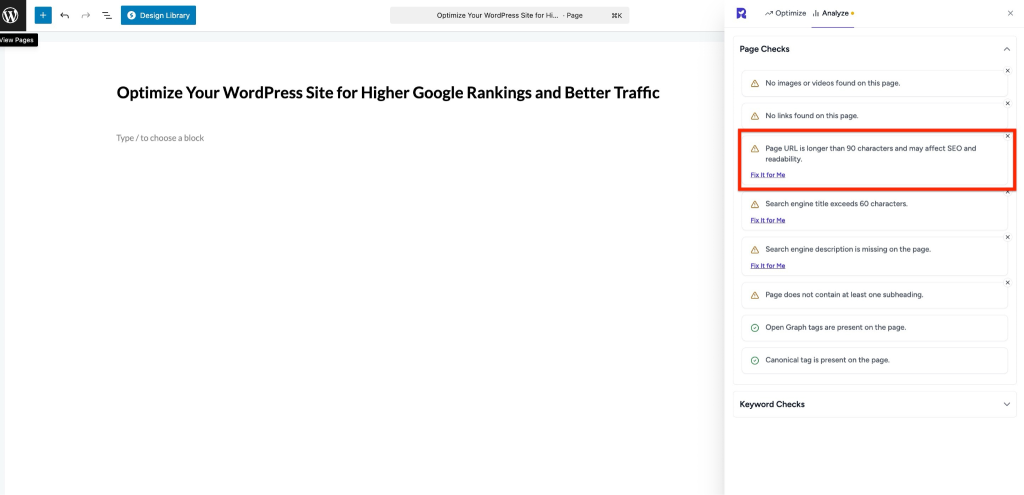This screenshot has width=1024, height=495.
Task: Click the page title heading to edit
Action: point(388,93)
